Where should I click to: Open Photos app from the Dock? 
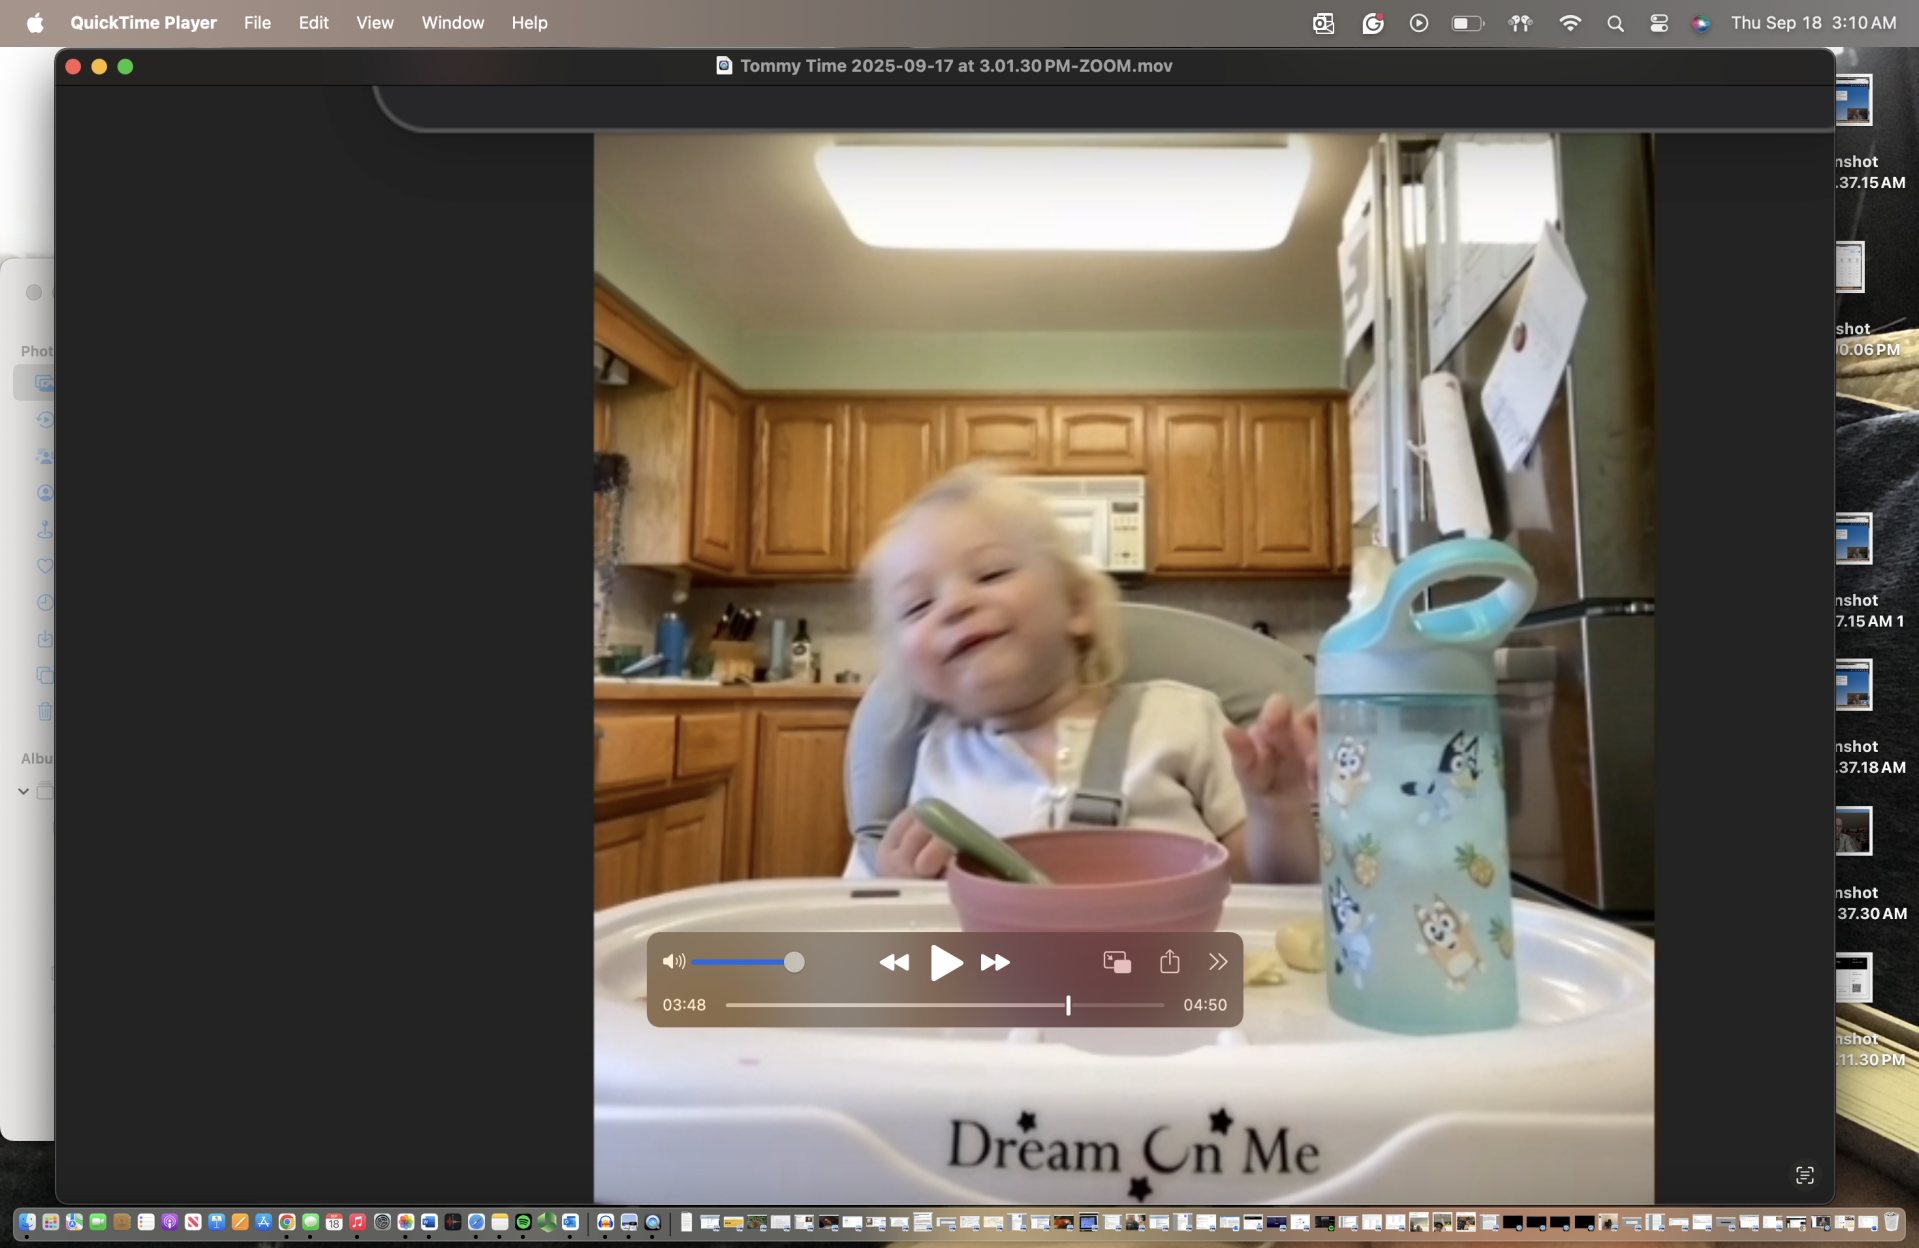[x=406, y=1222]
